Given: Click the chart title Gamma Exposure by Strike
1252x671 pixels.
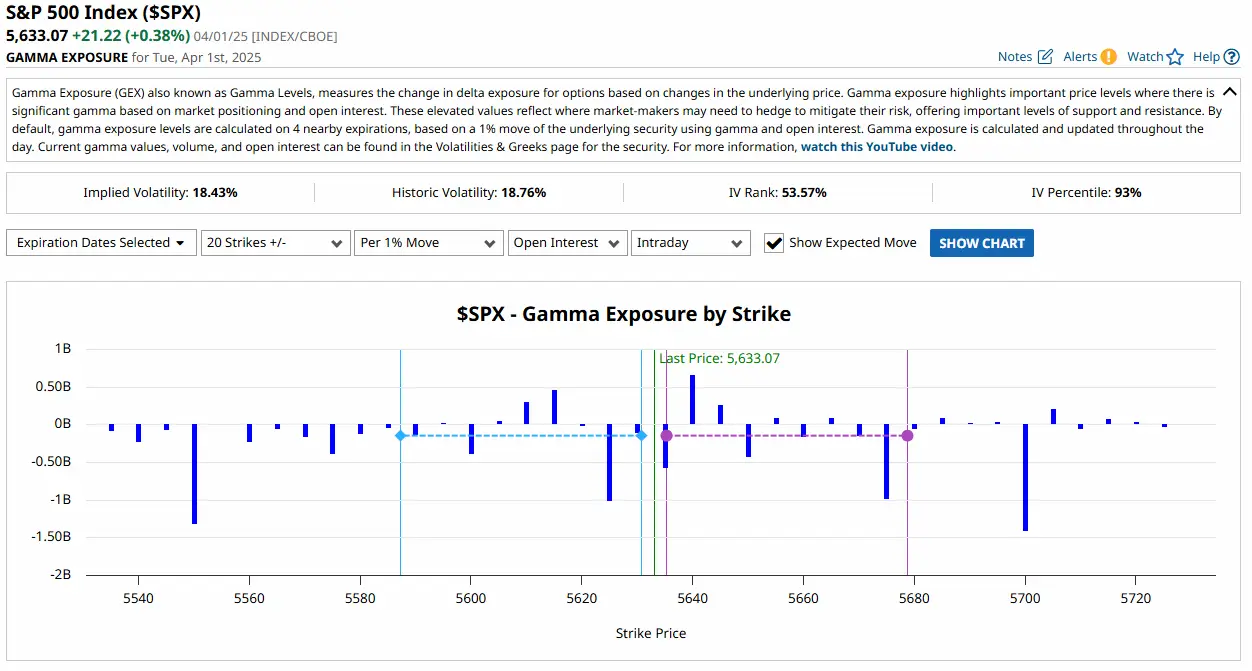Looking at the screenshot, I should pyautogui.click(x=624, y=314).
